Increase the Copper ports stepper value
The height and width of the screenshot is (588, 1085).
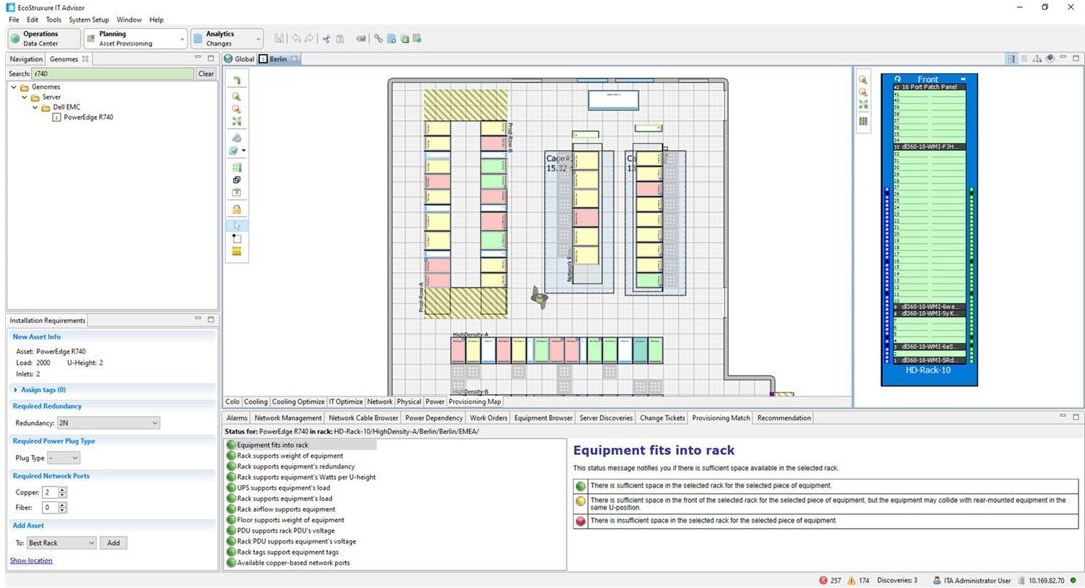(63, 489)
